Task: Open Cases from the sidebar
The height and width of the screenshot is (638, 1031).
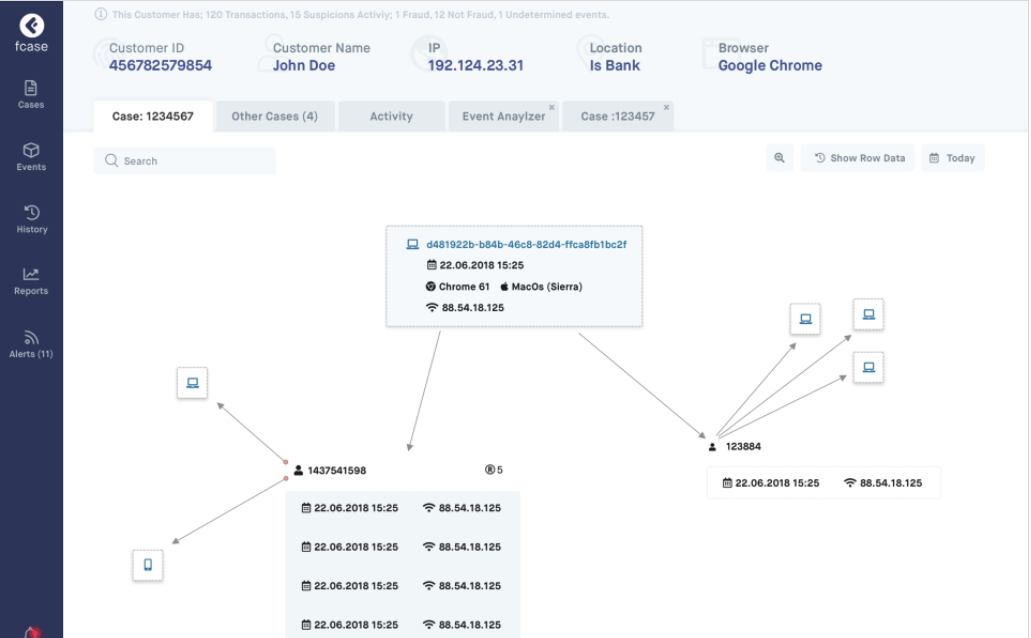Action: click(31, 94)
